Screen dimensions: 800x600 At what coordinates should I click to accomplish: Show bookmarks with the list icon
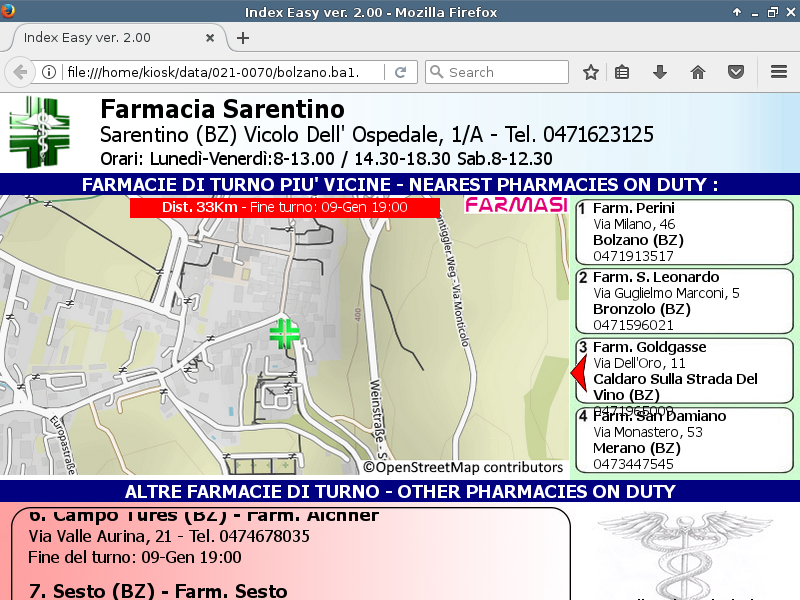coord(622,72)
